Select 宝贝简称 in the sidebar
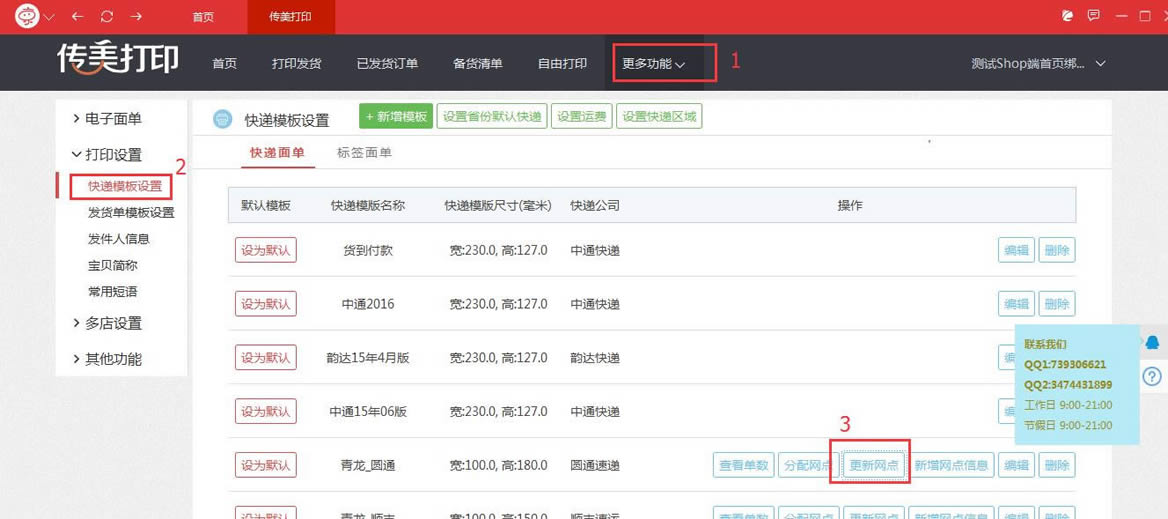This screenshot has width=1168, height=519. (112, 266)
